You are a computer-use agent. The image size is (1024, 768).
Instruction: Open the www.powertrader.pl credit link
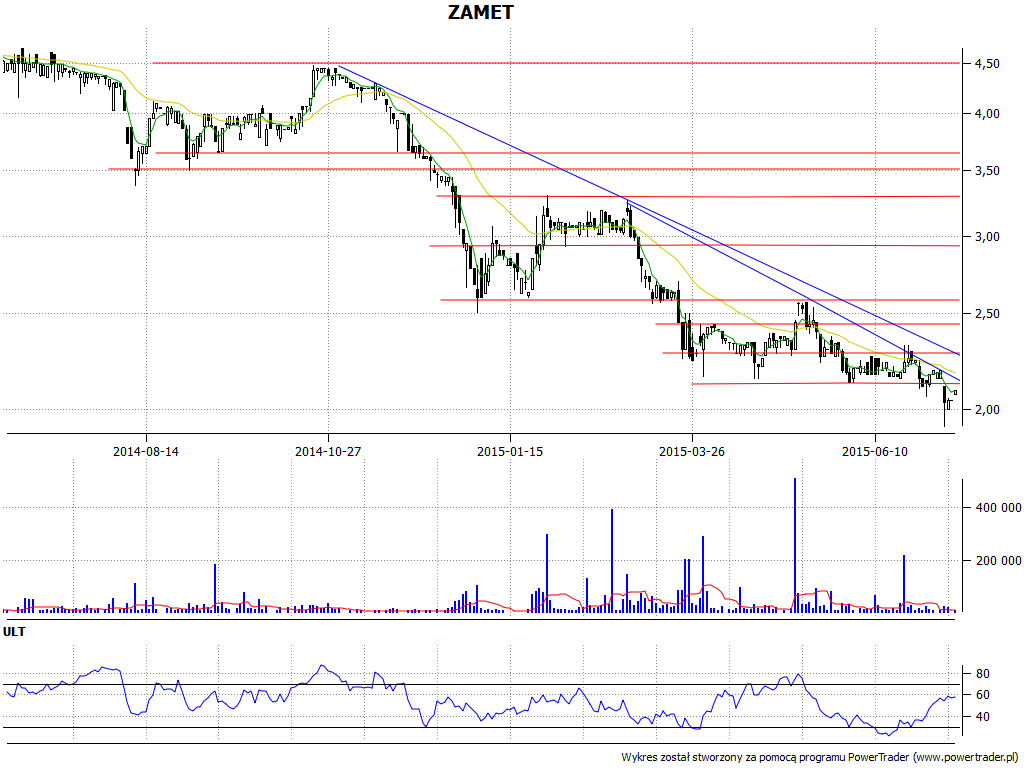click(966, 757)
